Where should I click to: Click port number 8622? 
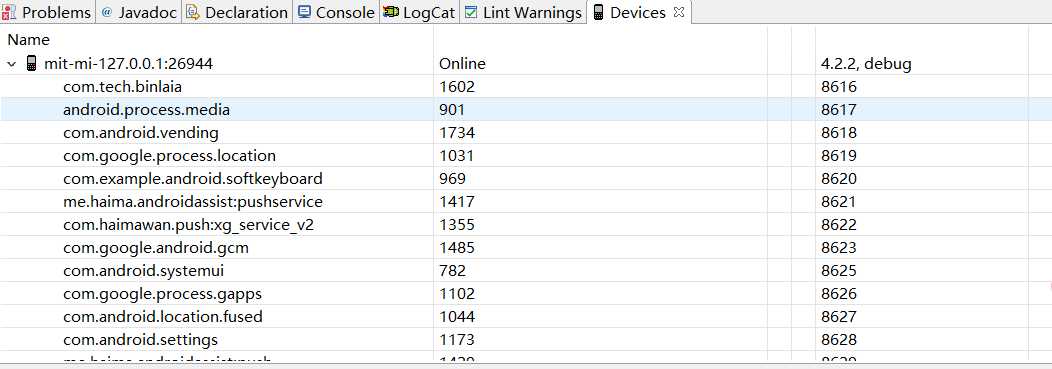click(839, 225)
